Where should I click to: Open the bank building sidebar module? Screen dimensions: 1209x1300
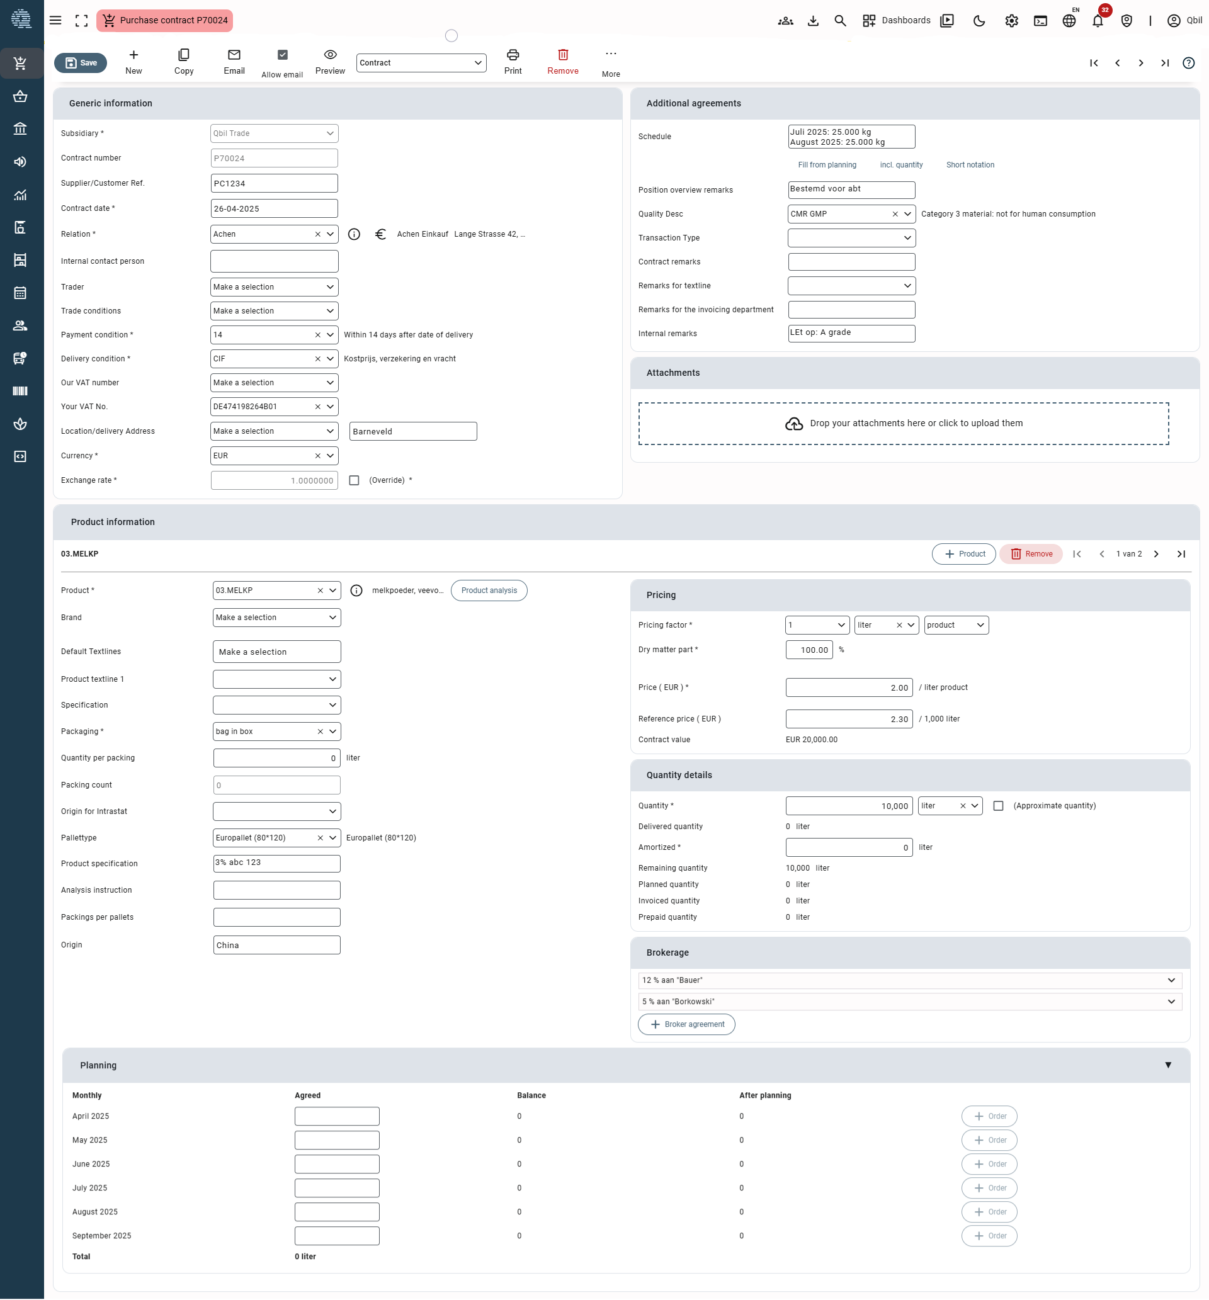click(x=20, y=129)
